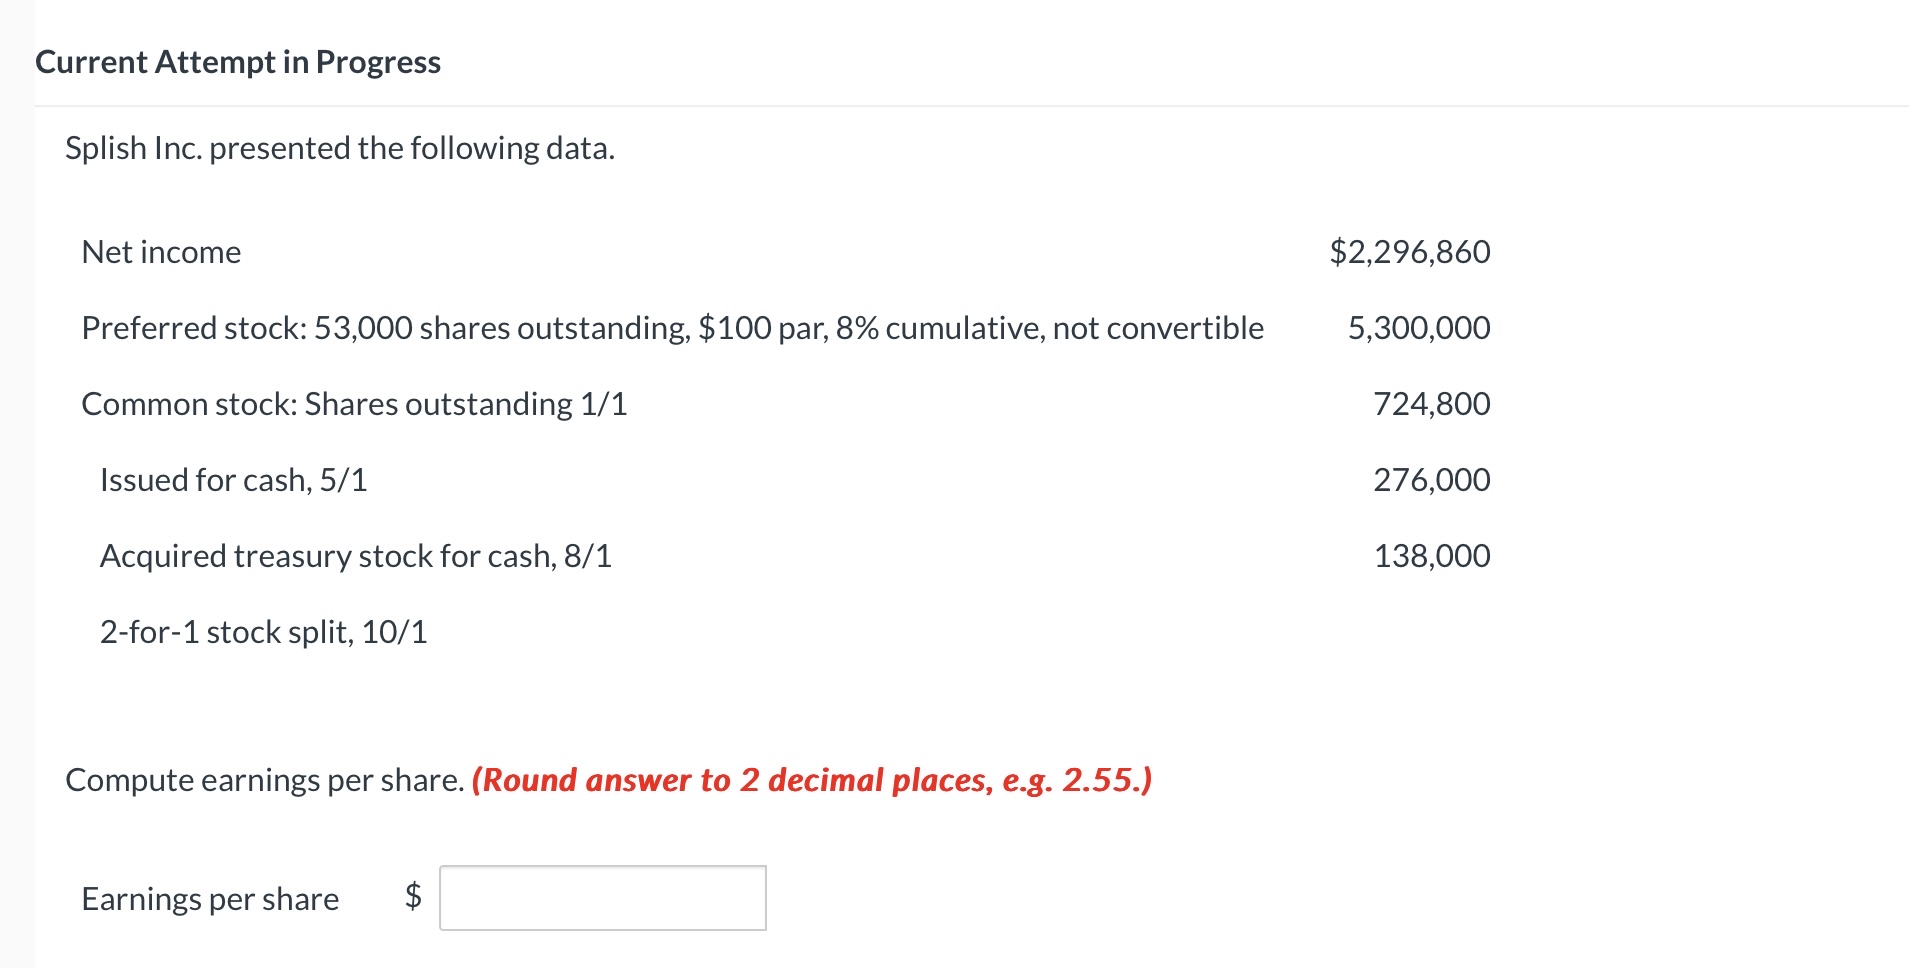1909x968 pixels.
Task: Select the Preferred stock description text
Action: click(672, 328)
